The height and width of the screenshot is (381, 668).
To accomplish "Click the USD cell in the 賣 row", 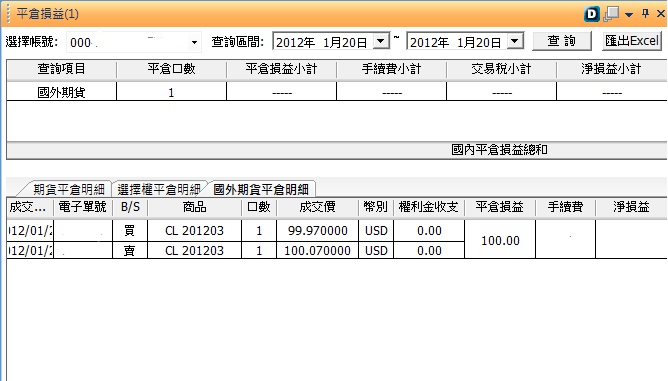I will pyautogui.click(x=376, y=250).
